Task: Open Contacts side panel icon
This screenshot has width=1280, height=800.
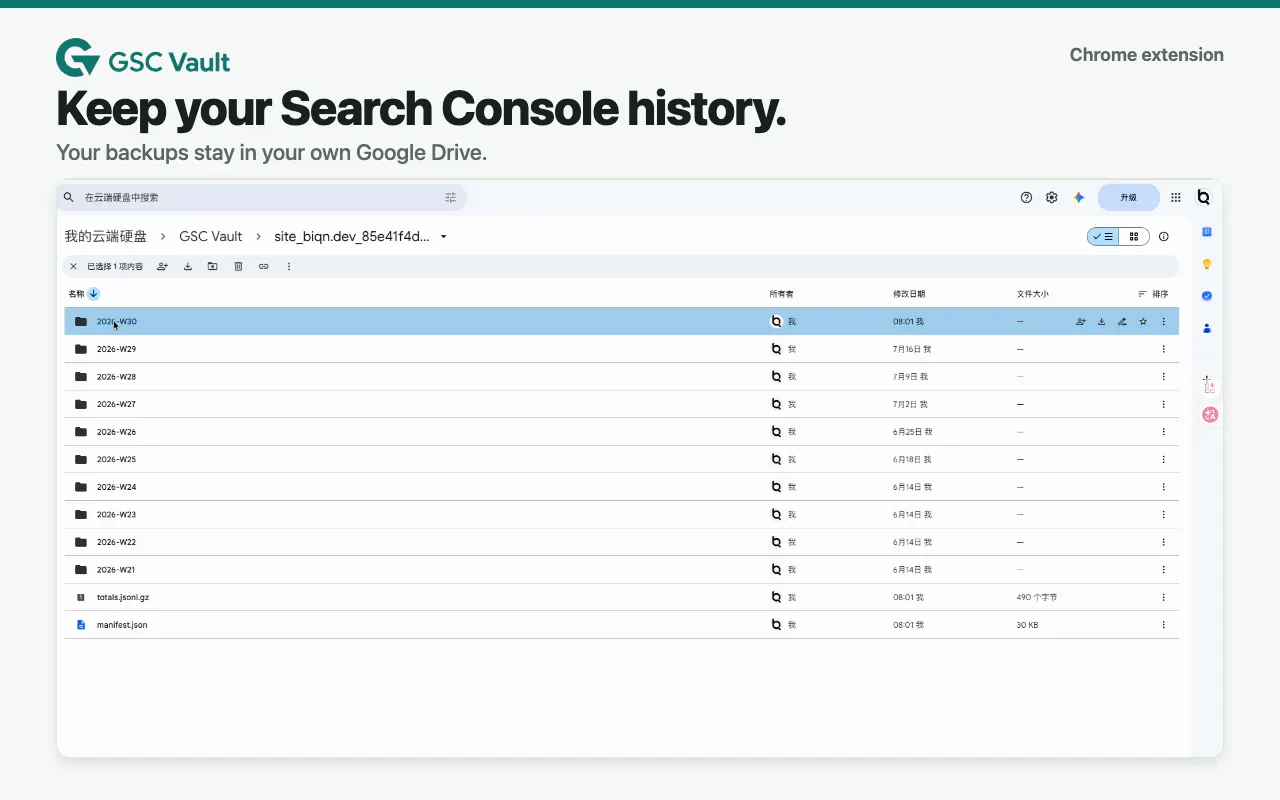Action: coord(1207,328)
